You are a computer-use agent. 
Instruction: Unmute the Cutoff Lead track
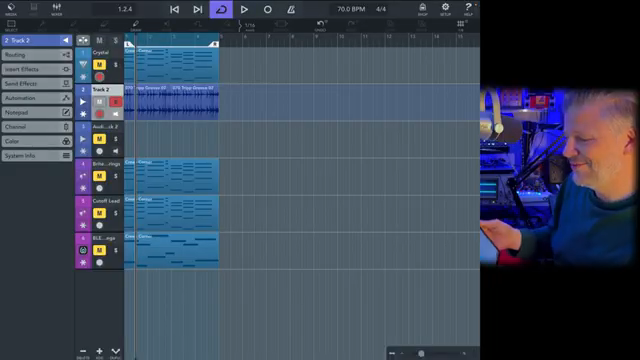point(99,213)
